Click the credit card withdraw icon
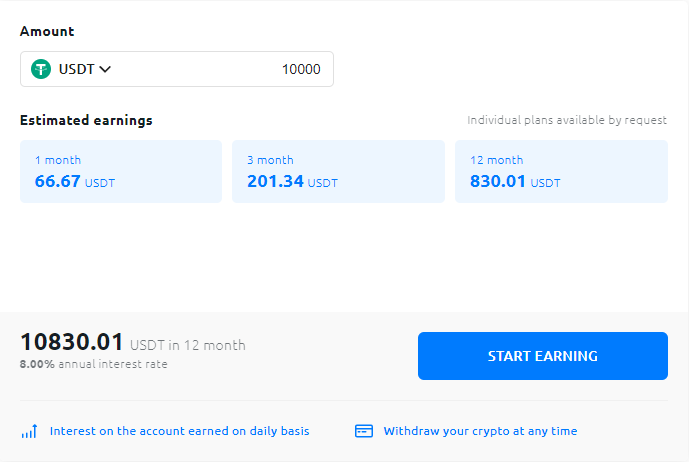 click(364, 431)
